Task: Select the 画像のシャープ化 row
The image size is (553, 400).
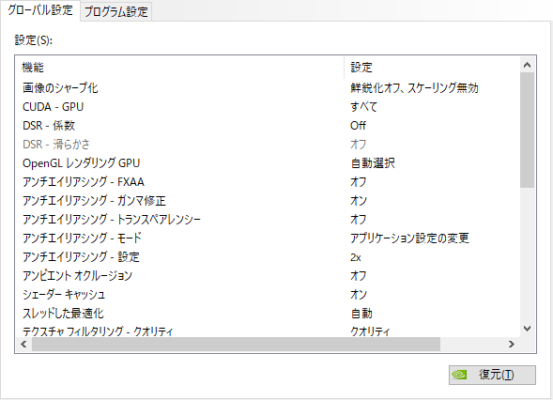Action: click(x=267, y=88)
